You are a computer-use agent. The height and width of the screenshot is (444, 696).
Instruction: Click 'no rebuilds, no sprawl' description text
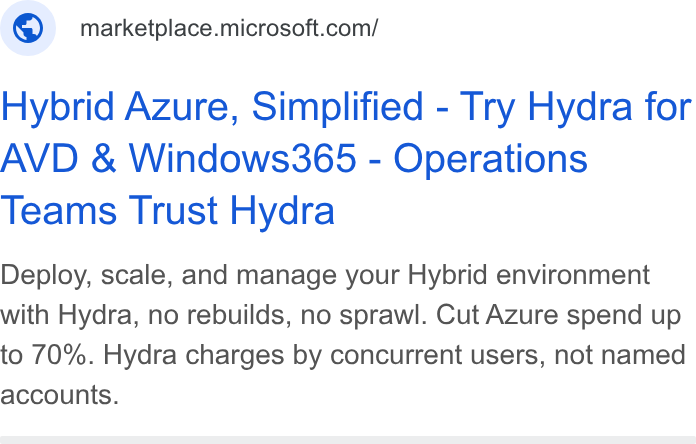coord(284,315)
